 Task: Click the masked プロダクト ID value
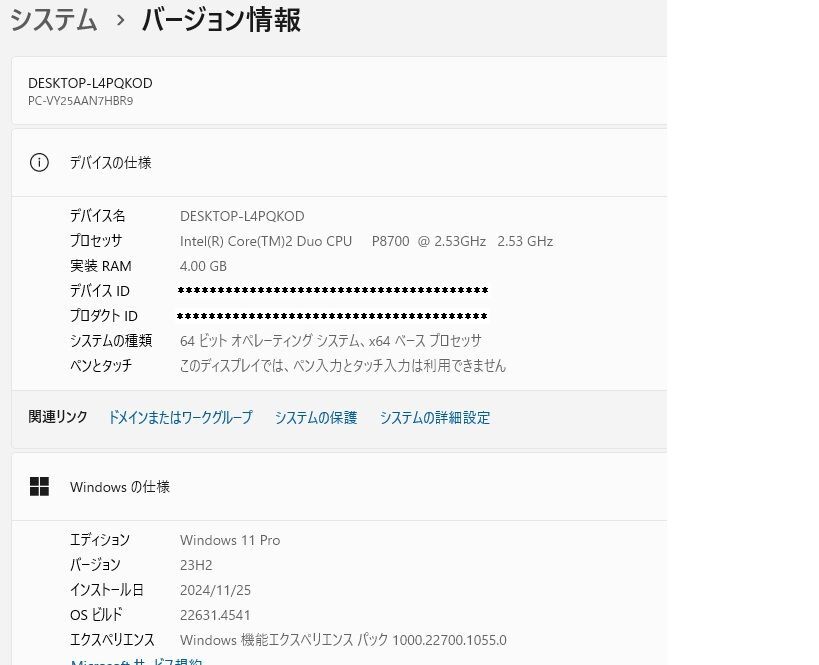(332, 316)
